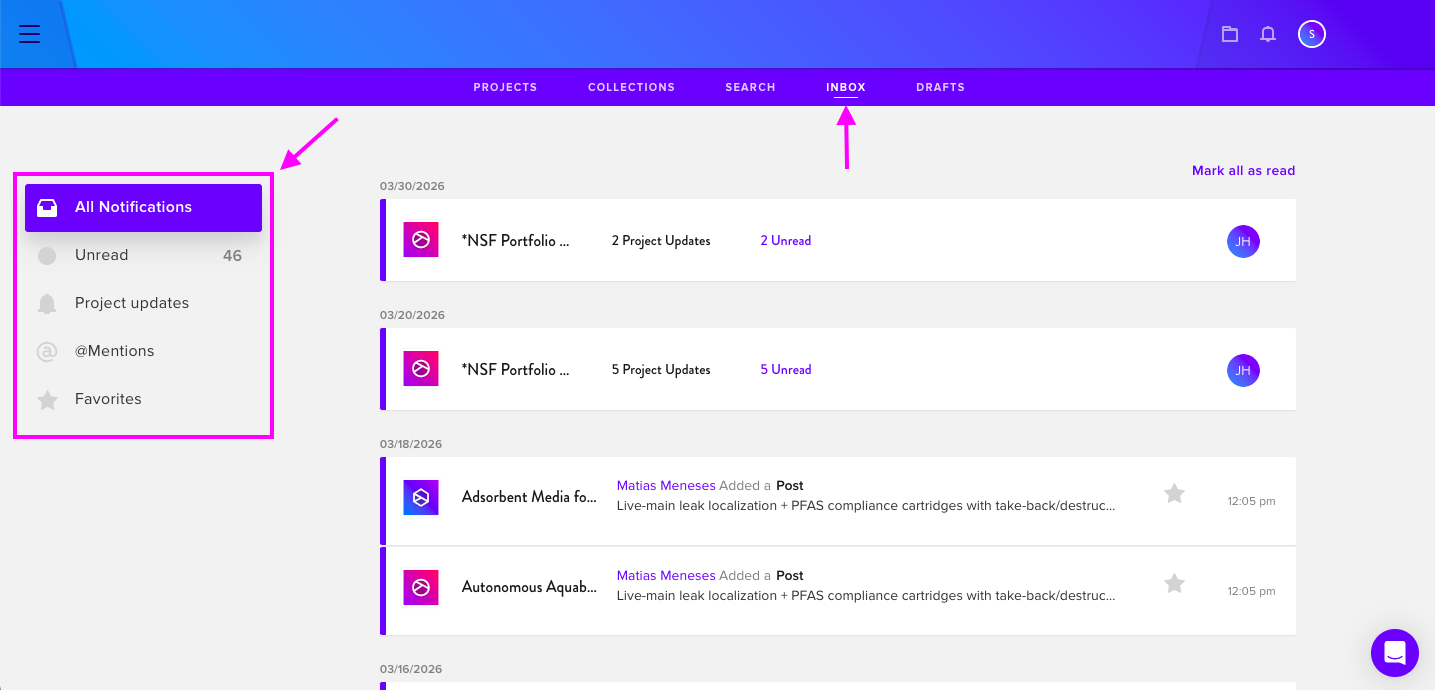Click the JH avatar on 03/30/2026 notification
The height and width of the screenshot is (690, 1435).
(1243, 241)
